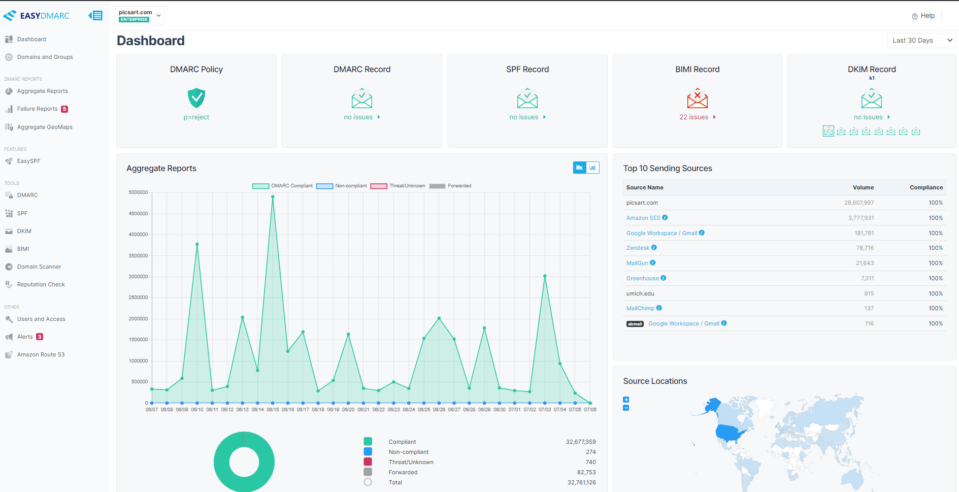Expand BIMI Record 22 issues arrow
Screen dimensions: 959x492
pyautogui.click(x=714, y=117)
